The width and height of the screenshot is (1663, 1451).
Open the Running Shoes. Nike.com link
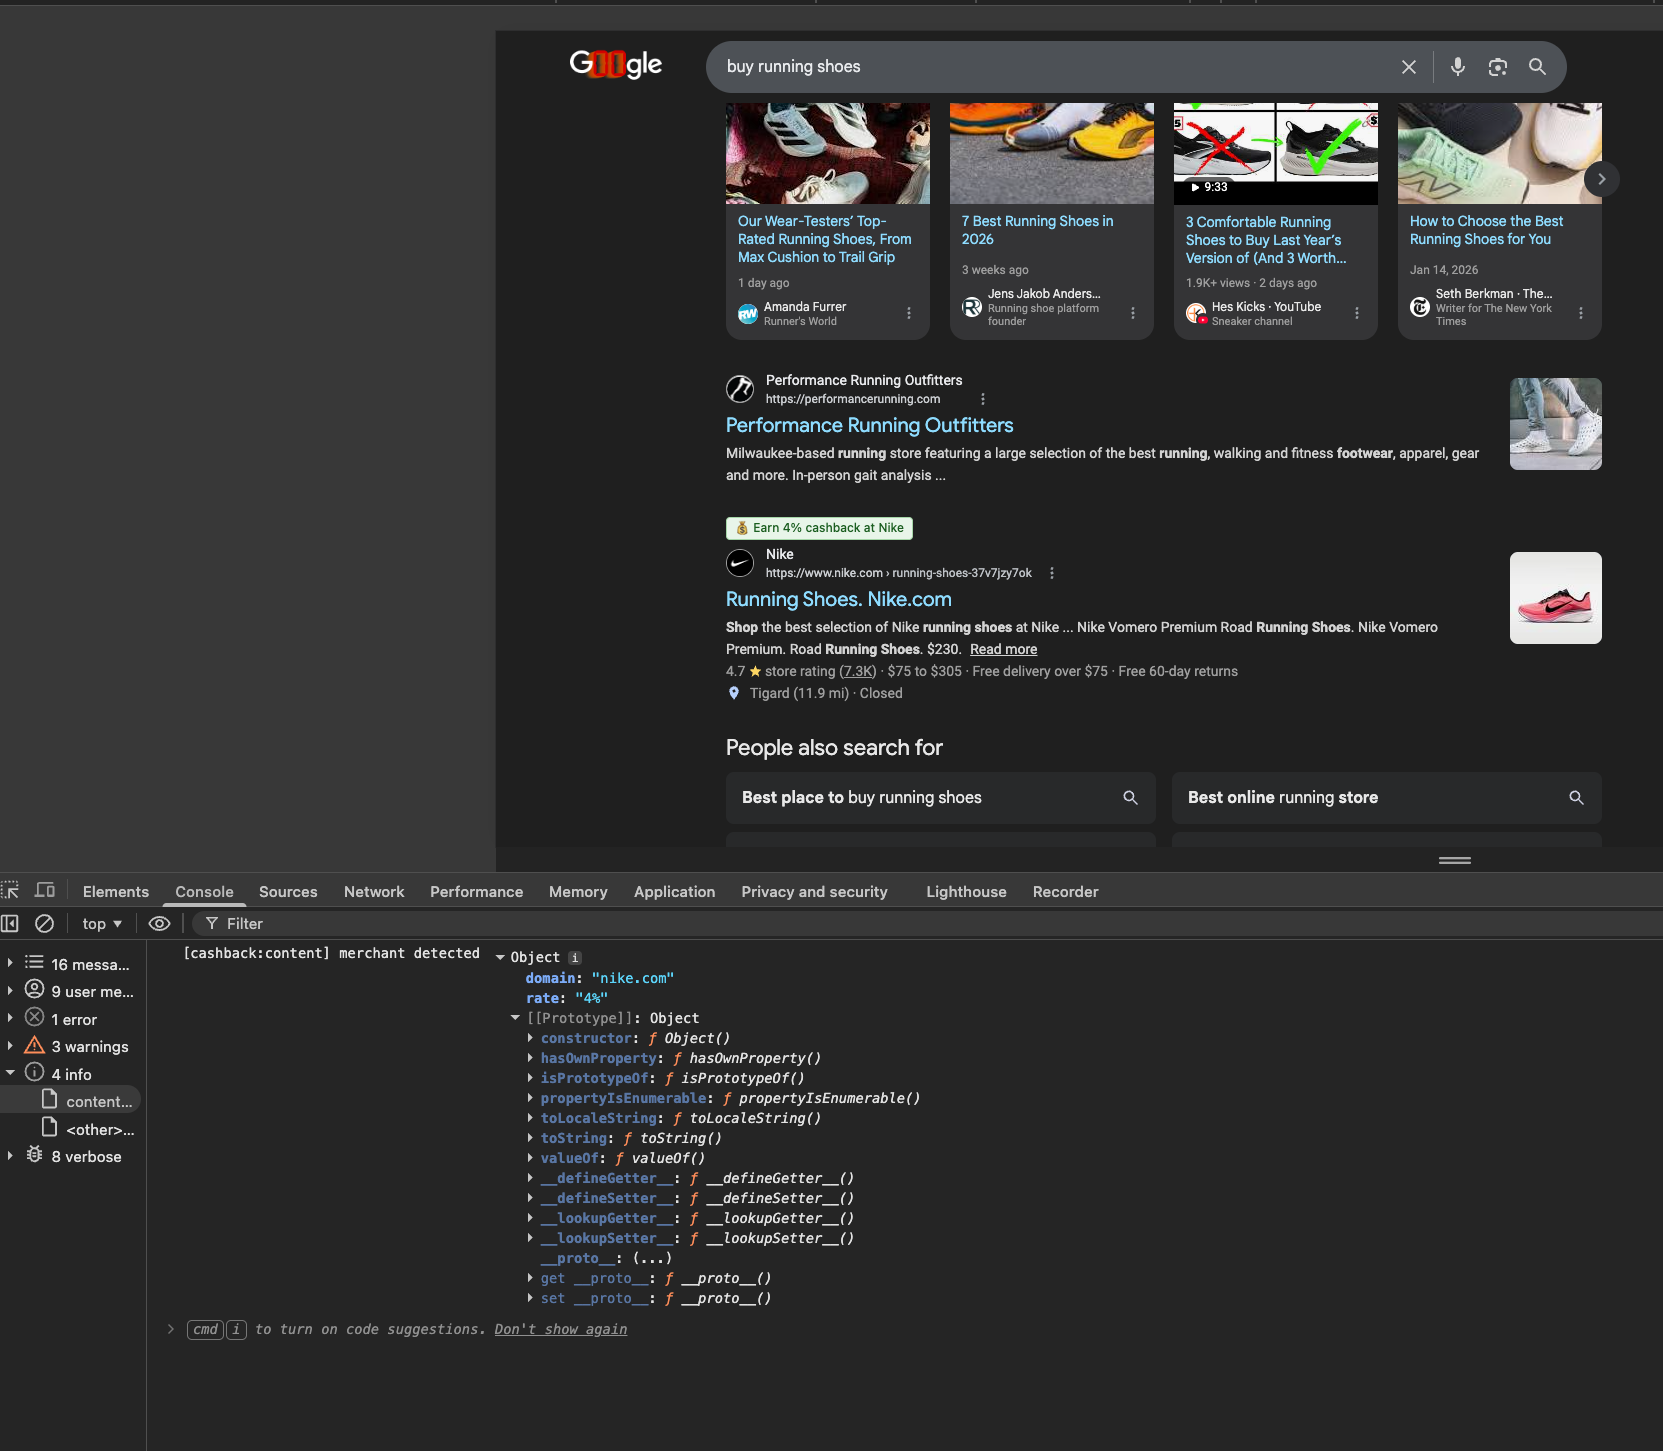(838, 599)
